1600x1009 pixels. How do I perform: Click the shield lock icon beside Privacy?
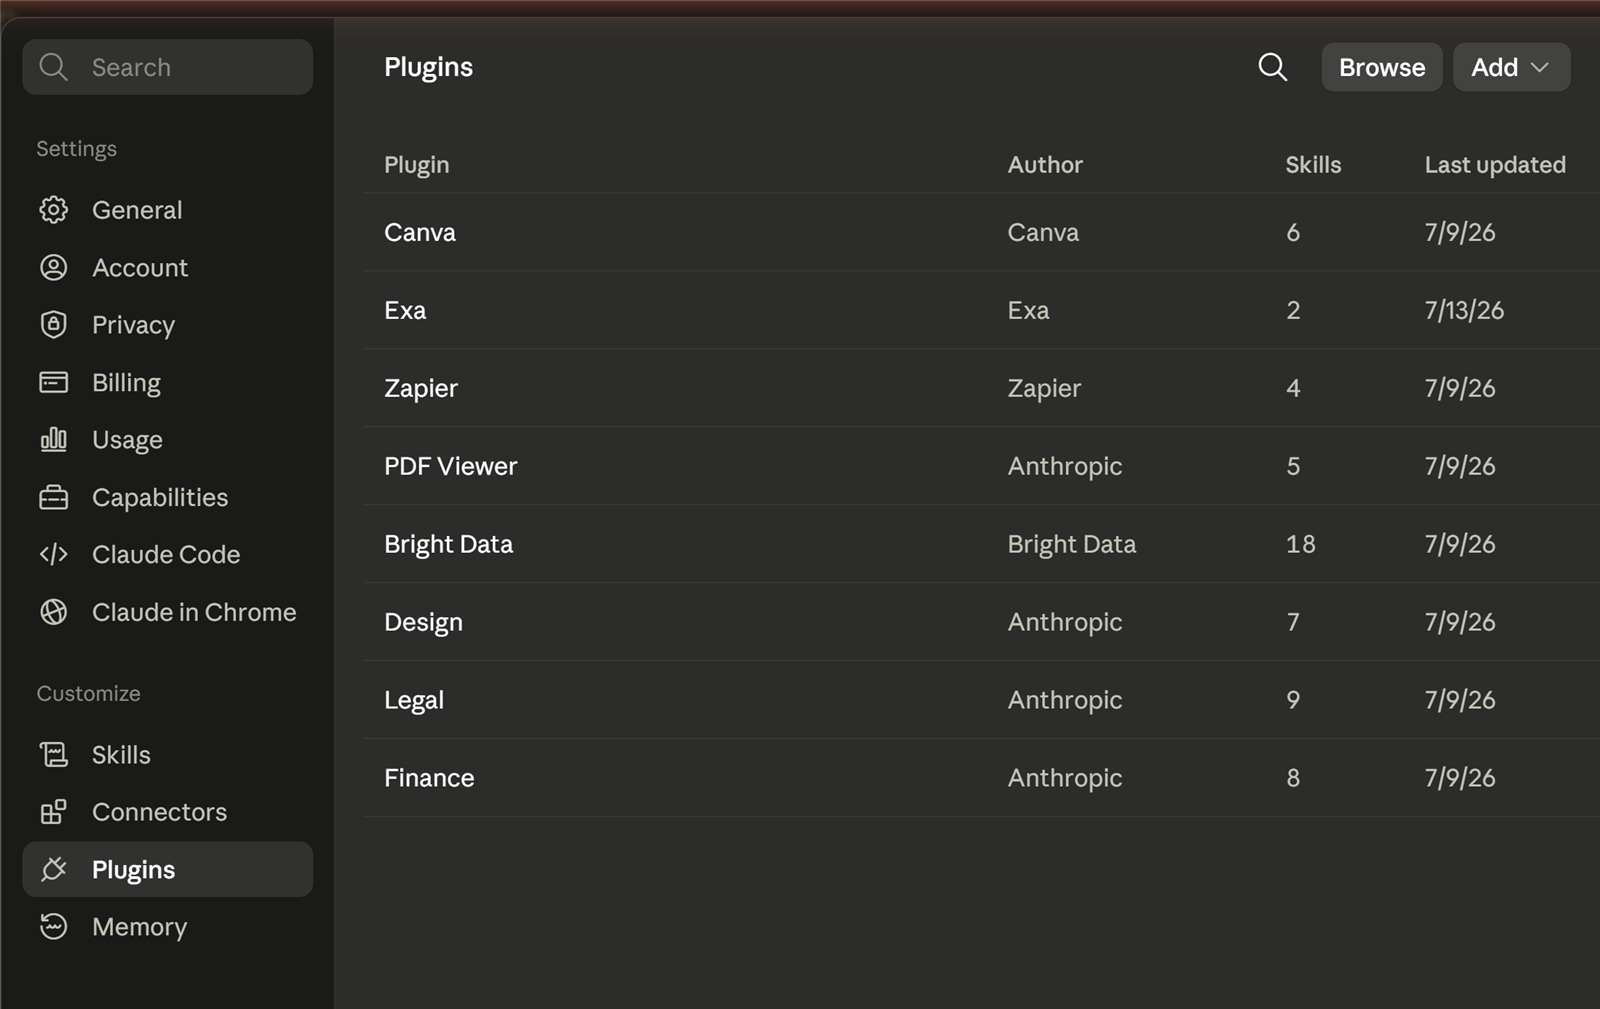pyautogui.click(x=54, y=325)
